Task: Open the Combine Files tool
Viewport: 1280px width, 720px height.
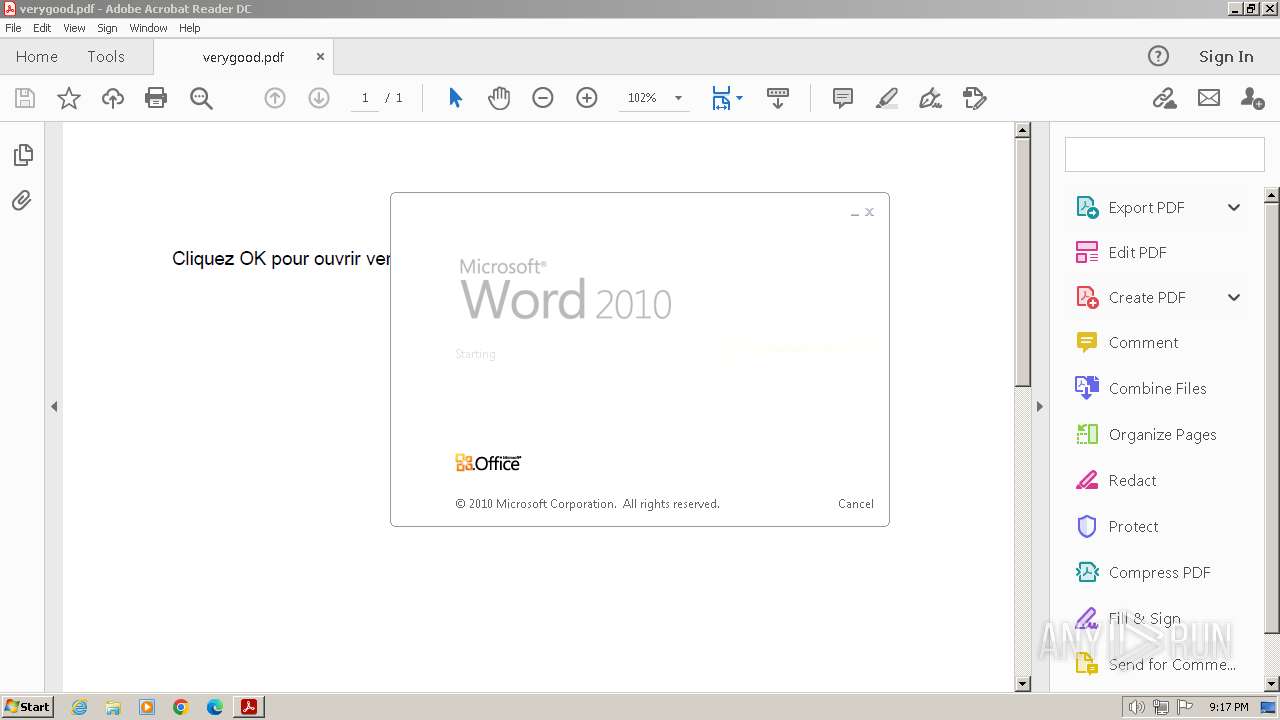Action: 1157,389
